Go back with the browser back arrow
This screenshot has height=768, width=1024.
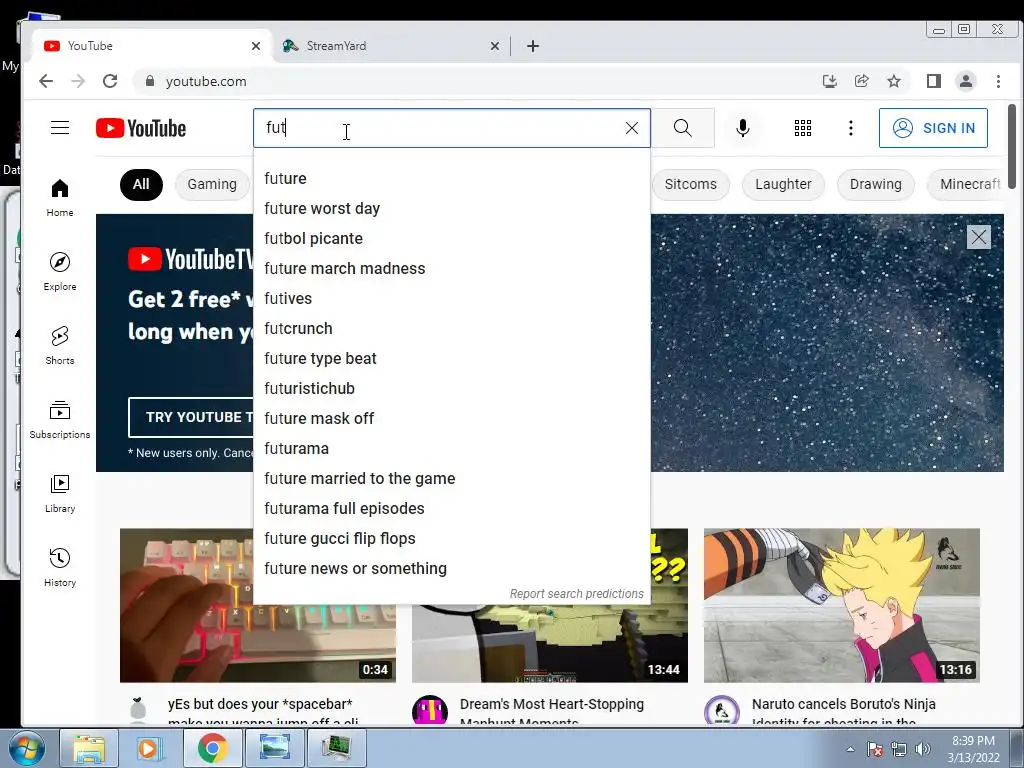(46, 81)
